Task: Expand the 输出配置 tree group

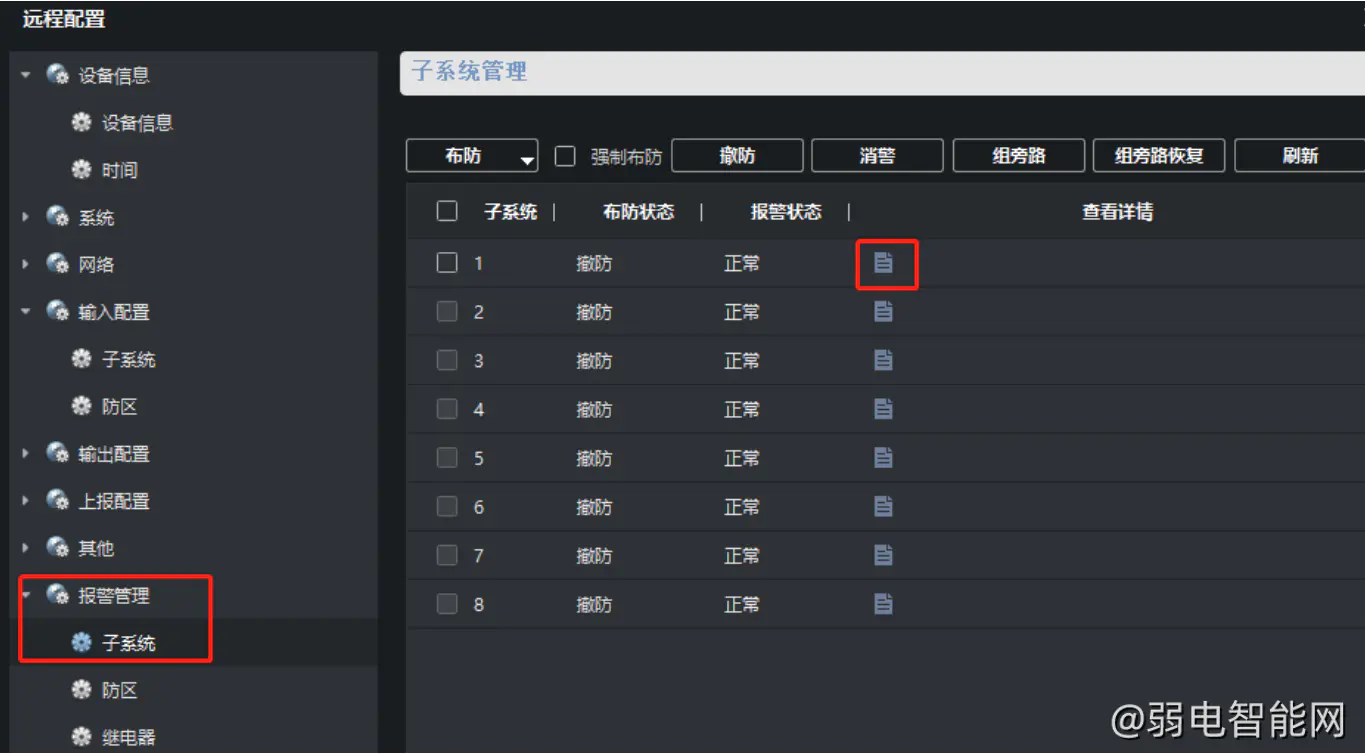Action: coord(26,454)
